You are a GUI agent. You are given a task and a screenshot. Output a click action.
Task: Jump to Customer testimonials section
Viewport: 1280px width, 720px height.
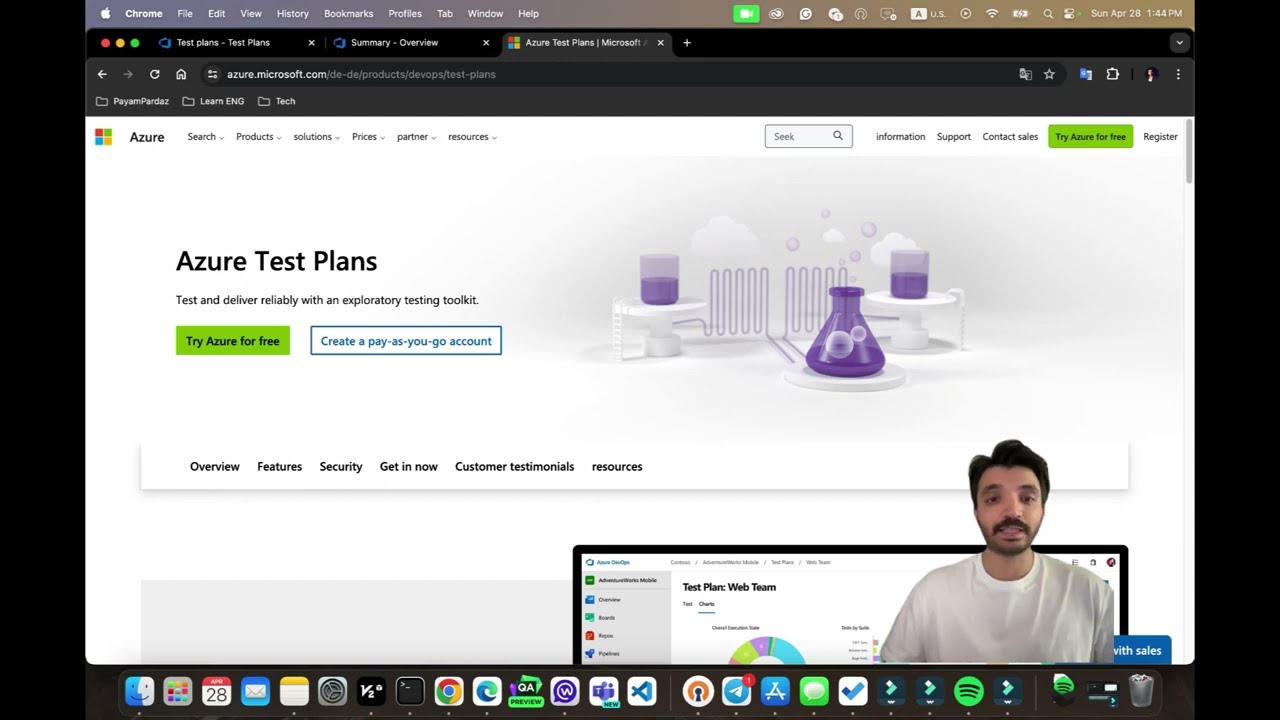(x=514, y=467)
